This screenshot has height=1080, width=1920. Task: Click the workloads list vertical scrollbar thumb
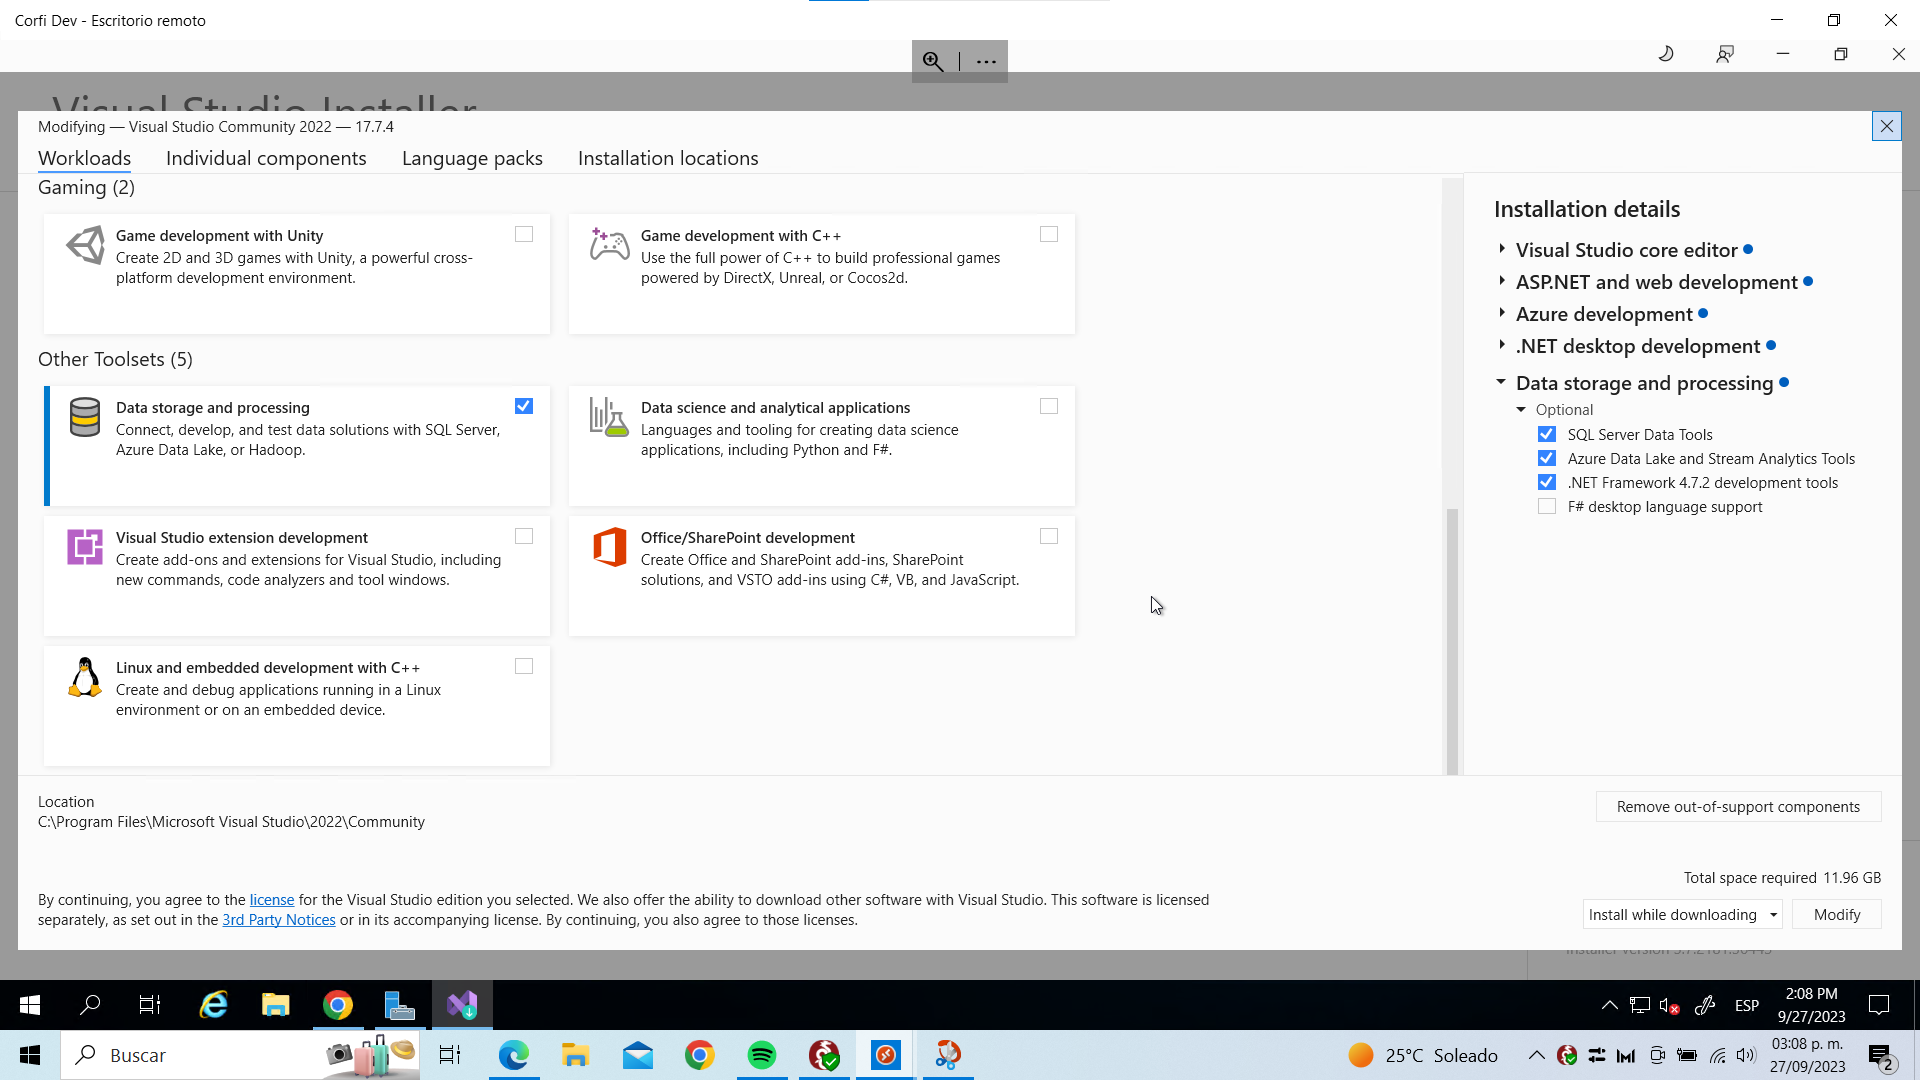[x=1452, y=640]
